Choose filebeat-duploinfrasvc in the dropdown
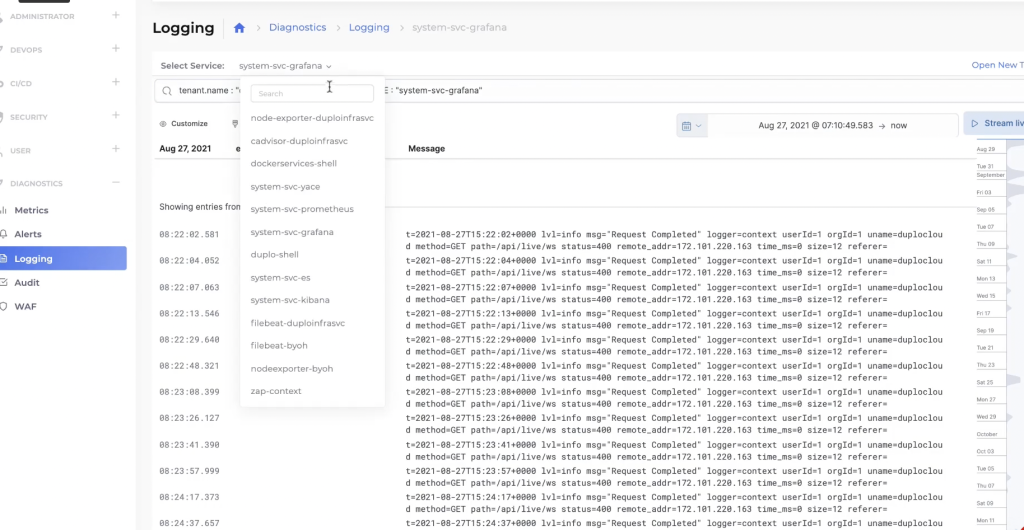This screenshot has height=530, width=1024. point(298,323)
